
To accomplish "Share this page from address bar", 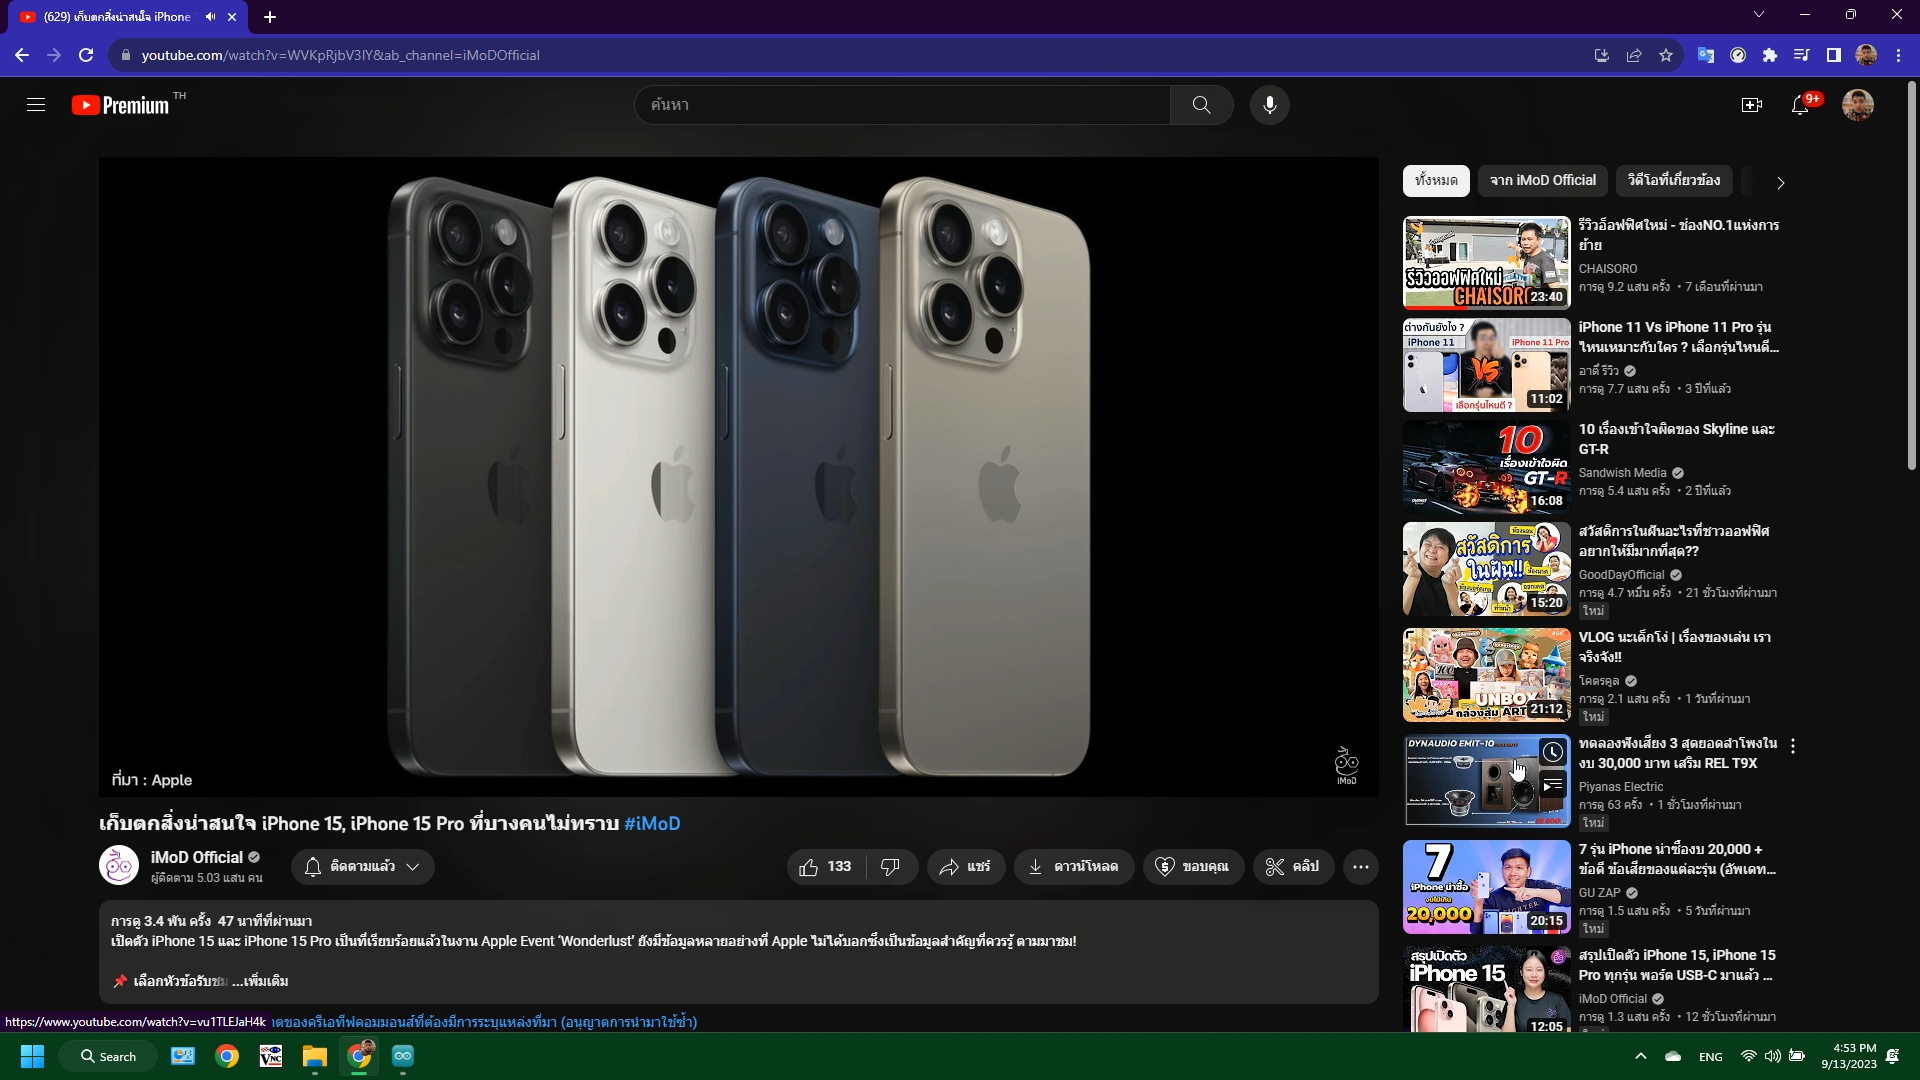I will click(x=1634, y=55).
